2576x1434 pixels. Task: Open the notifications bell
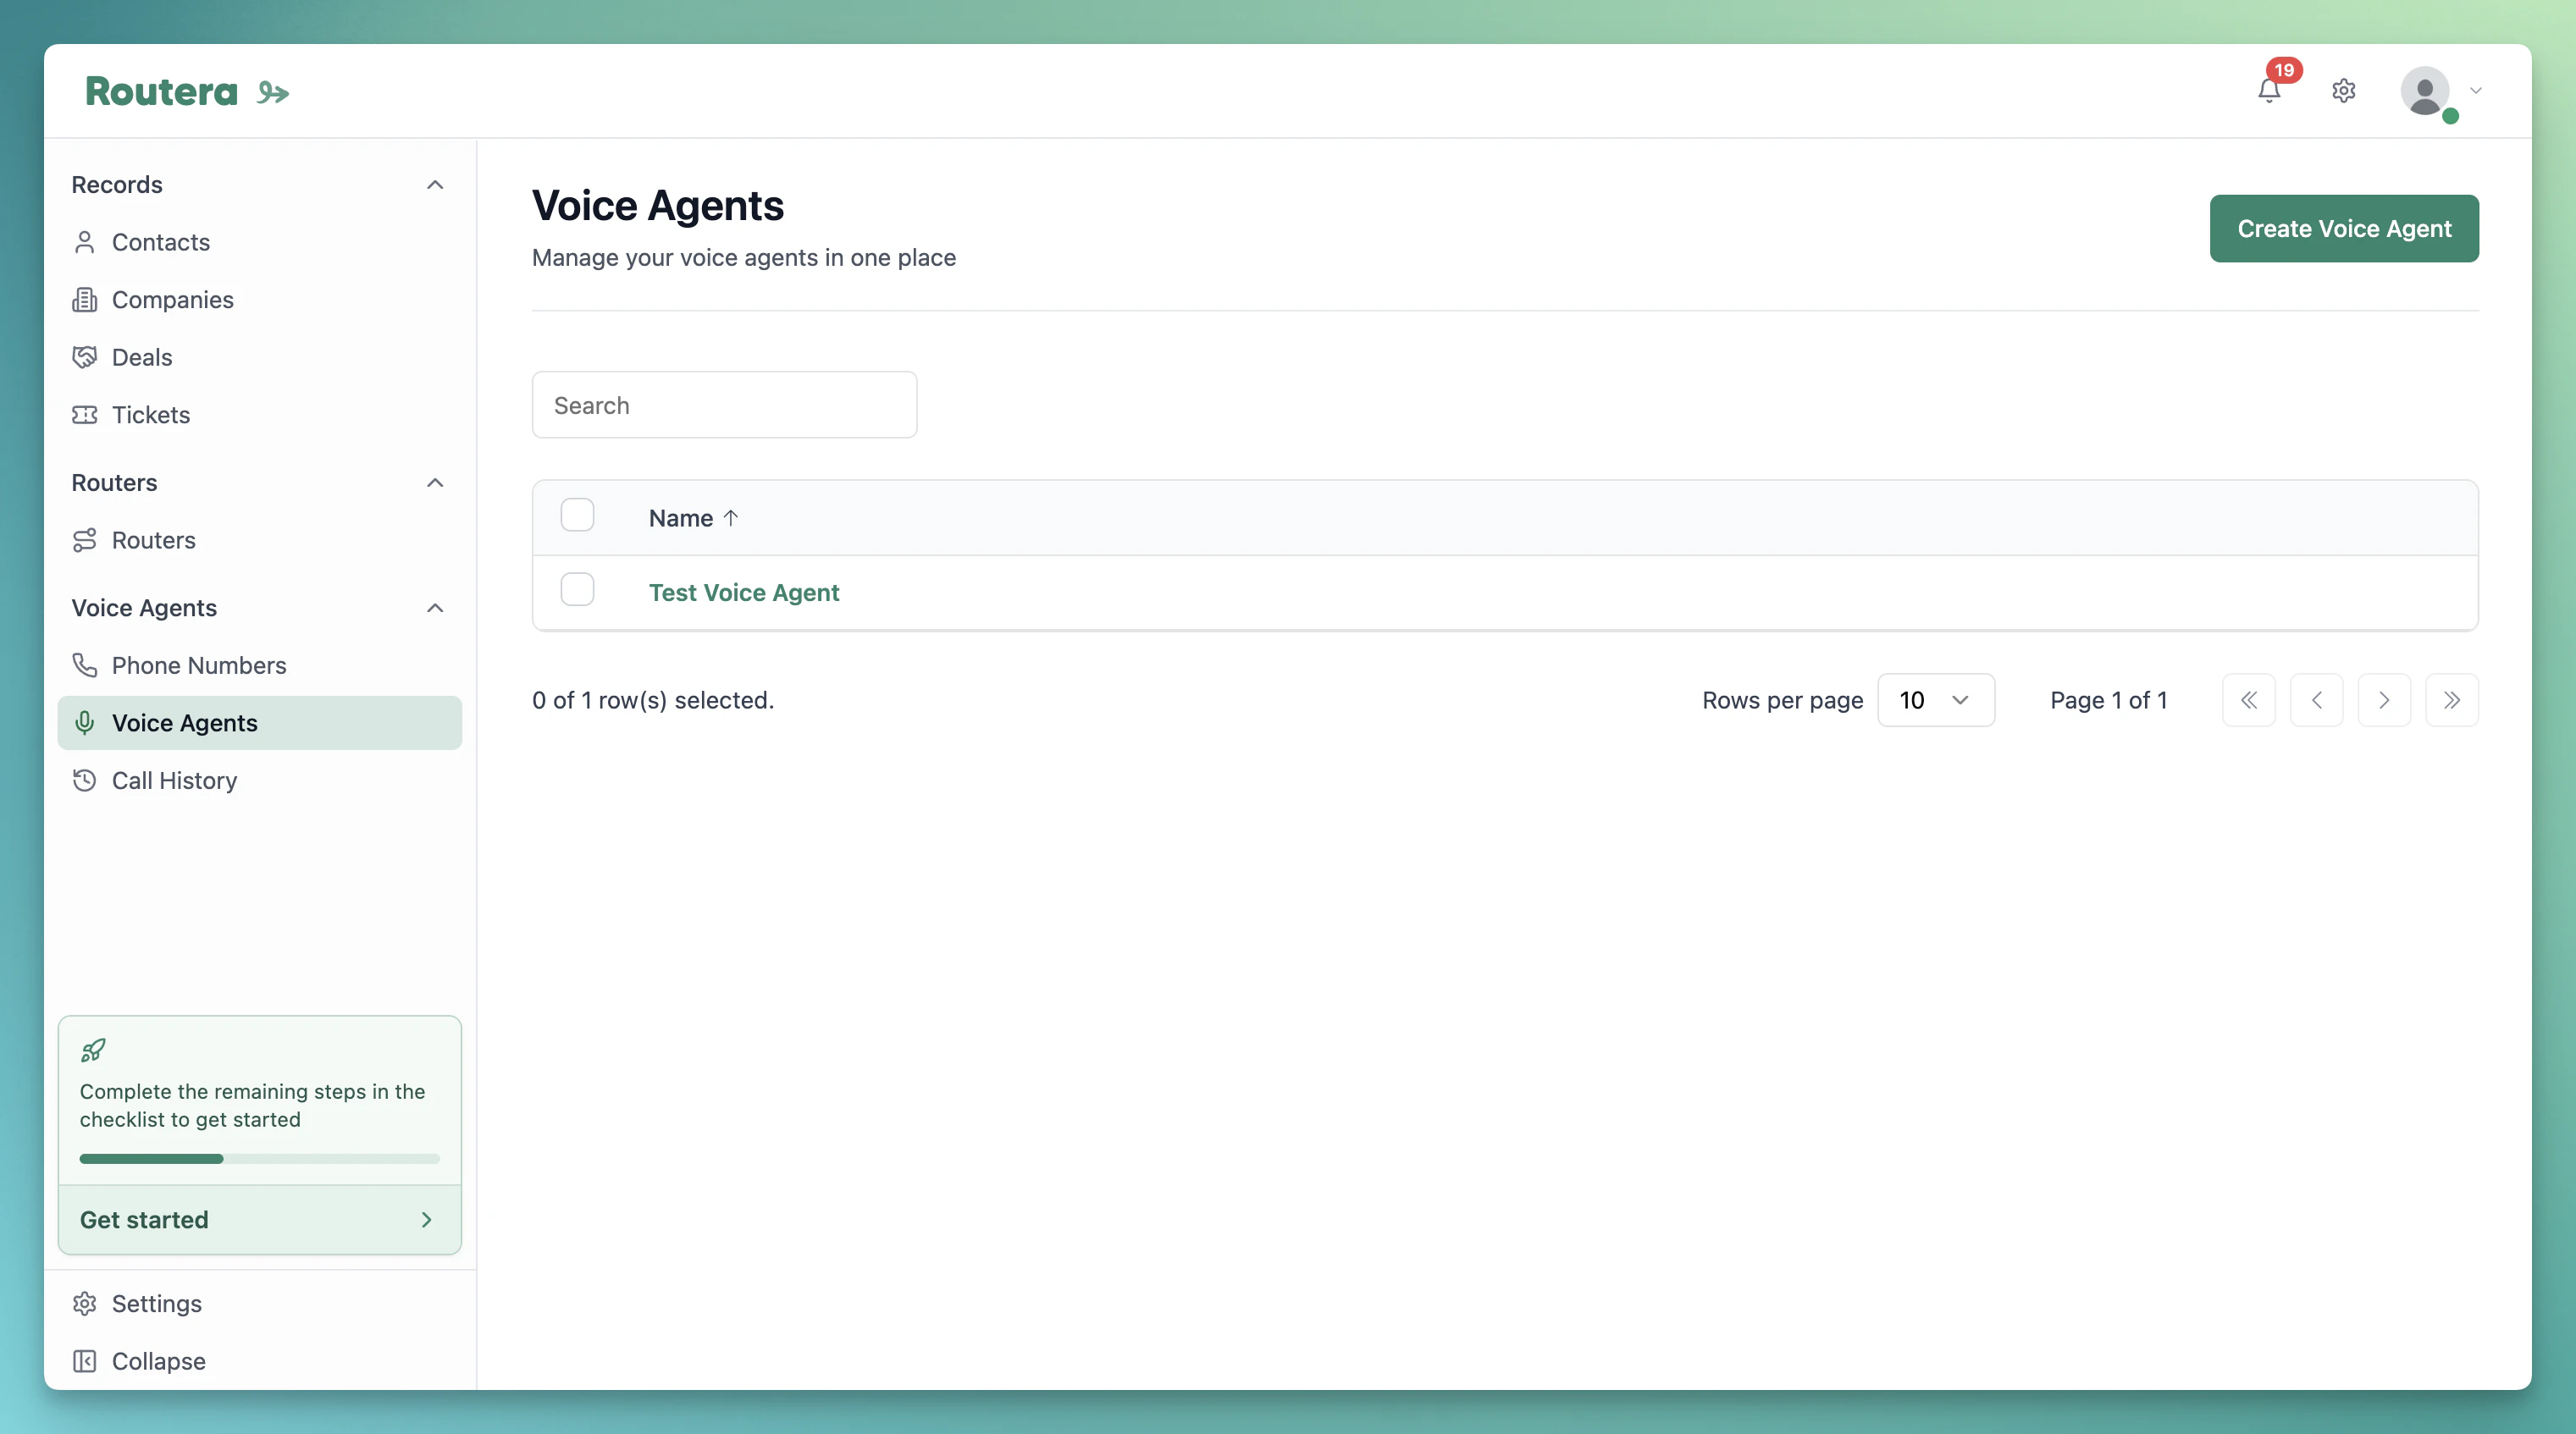tap(2269, 91)
